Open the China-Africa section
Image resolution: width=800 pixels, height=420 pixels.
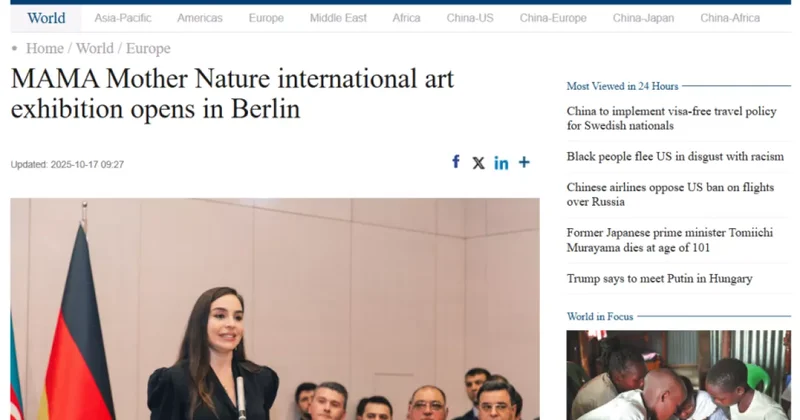coord(730,18)
